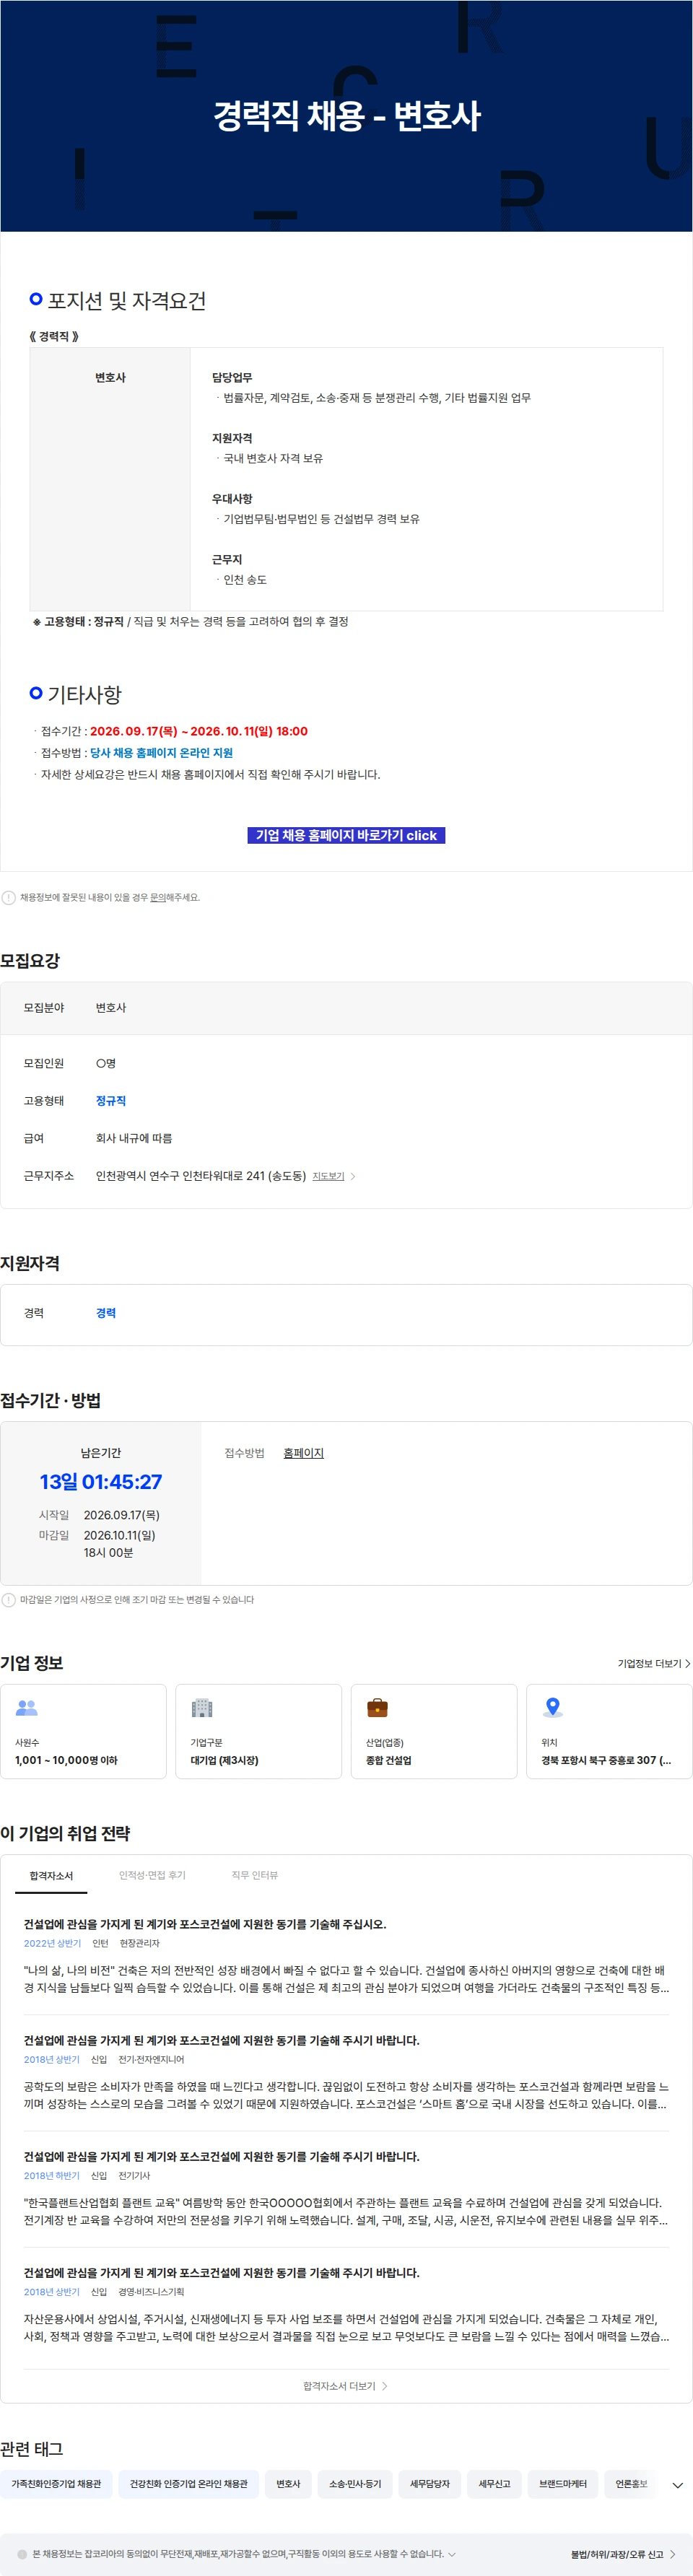This screenshot has width=693, height=2576.
Task: Expand the related tags list chevron
Action: [677, 2485]
